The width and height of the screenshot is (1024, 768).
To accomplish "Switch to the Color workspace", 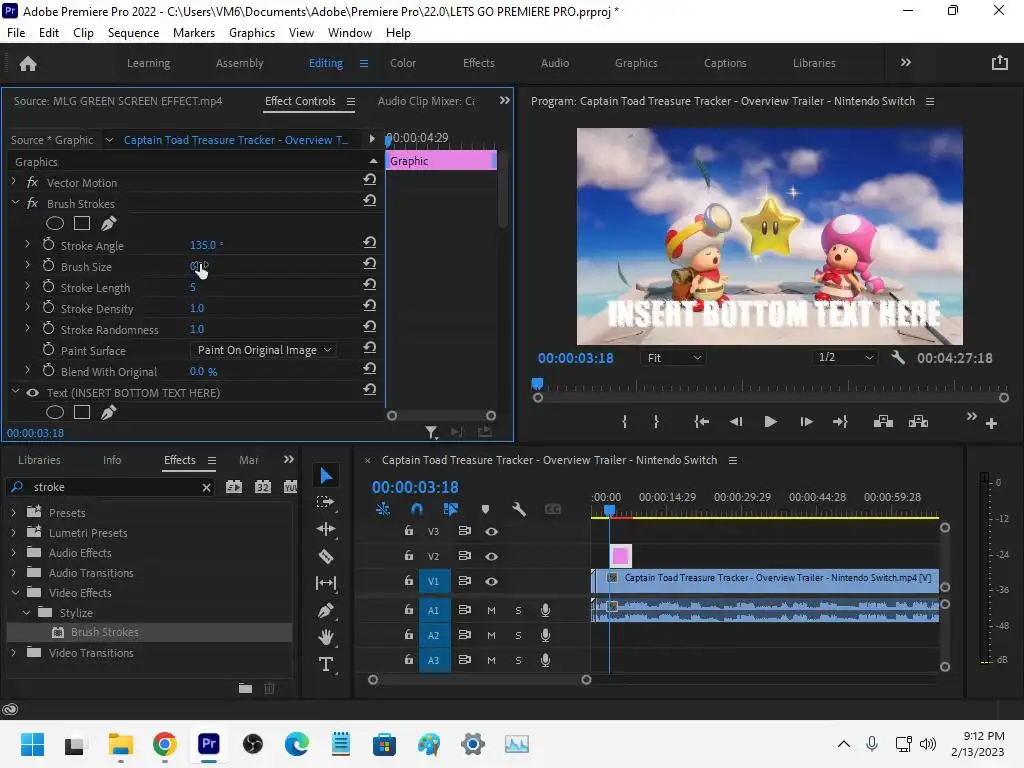I will point(402,63).
